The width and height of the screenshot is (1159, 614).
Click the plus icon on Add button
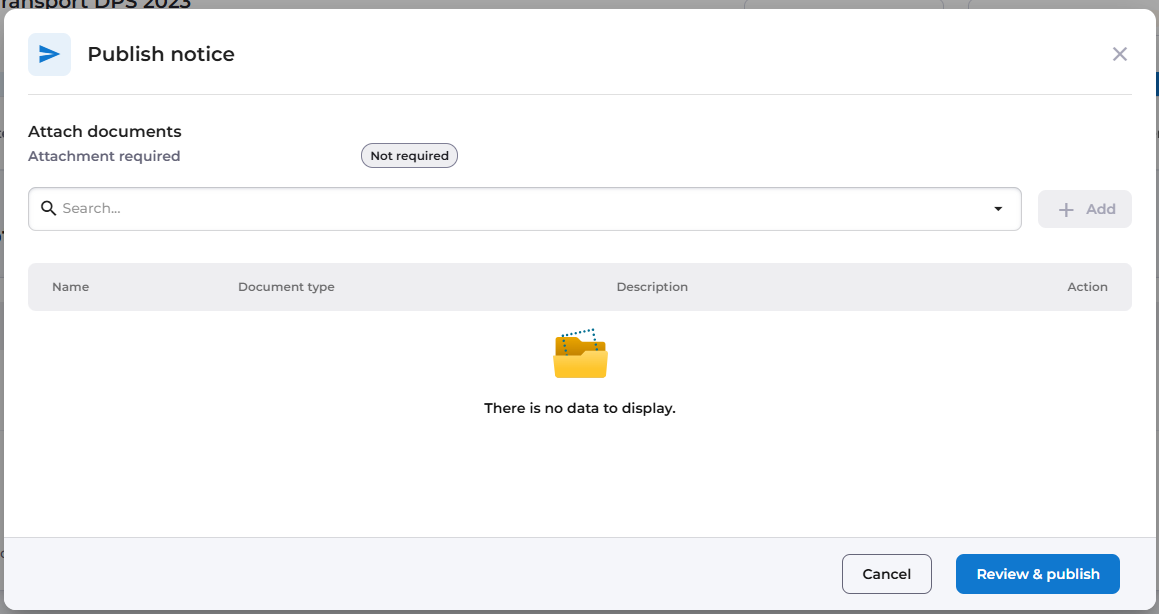click(x=1065, y=210)
